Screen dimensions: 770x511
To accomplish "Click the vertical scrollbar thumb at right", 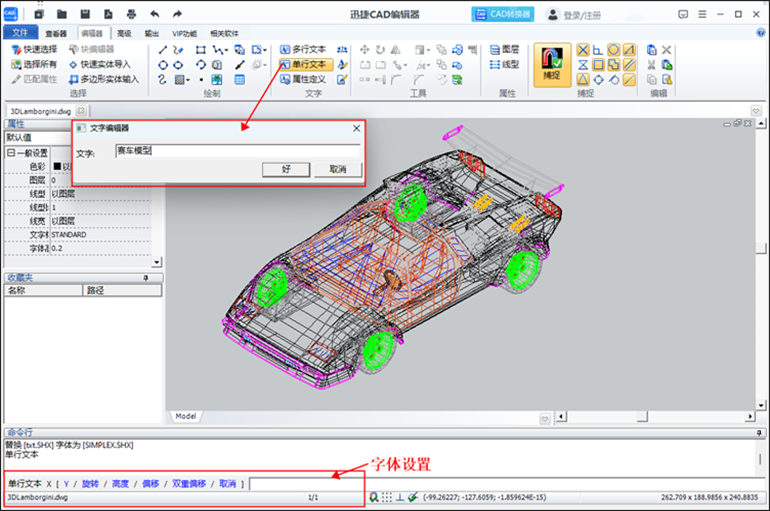I will pos(761,248).
